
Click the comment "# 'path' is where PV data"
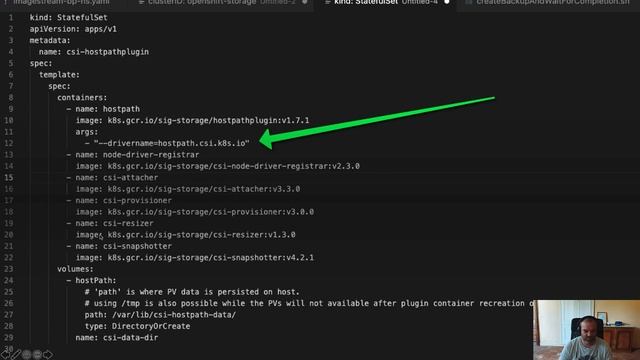pos(192,292)
